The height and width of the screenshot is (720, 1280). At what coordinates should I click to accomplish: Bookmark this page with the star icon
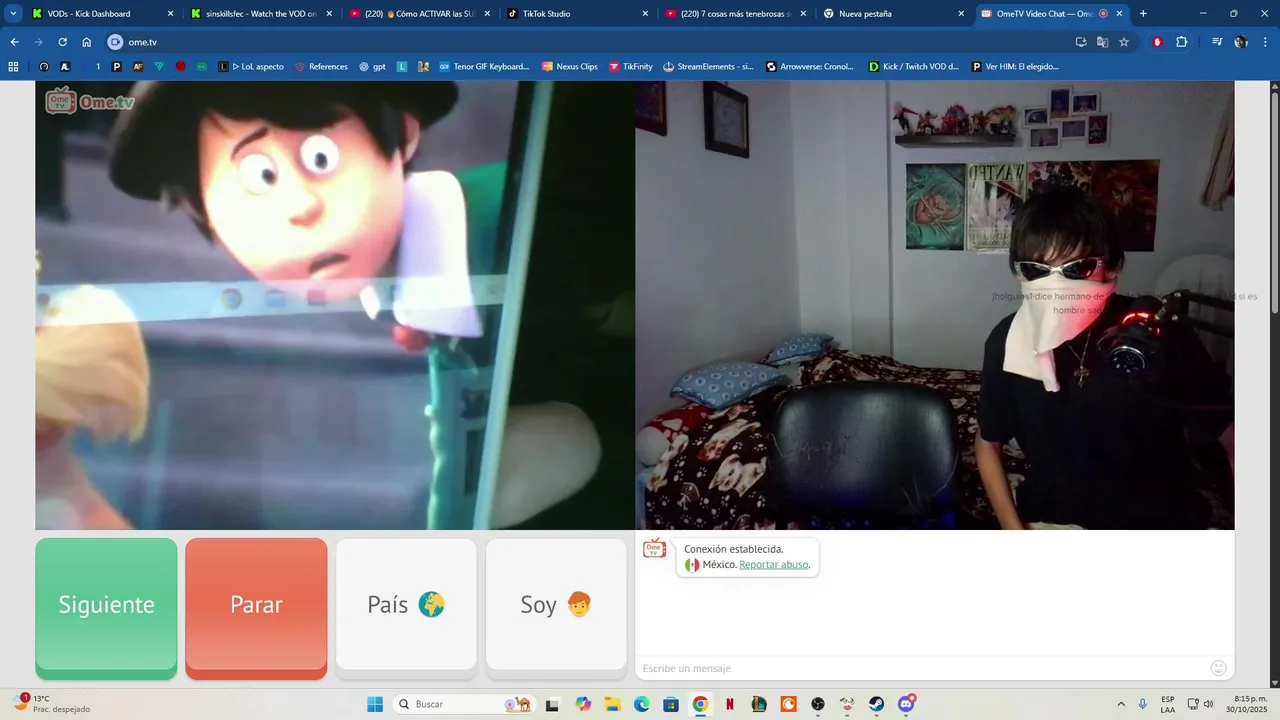click(x=1124, y=42)
